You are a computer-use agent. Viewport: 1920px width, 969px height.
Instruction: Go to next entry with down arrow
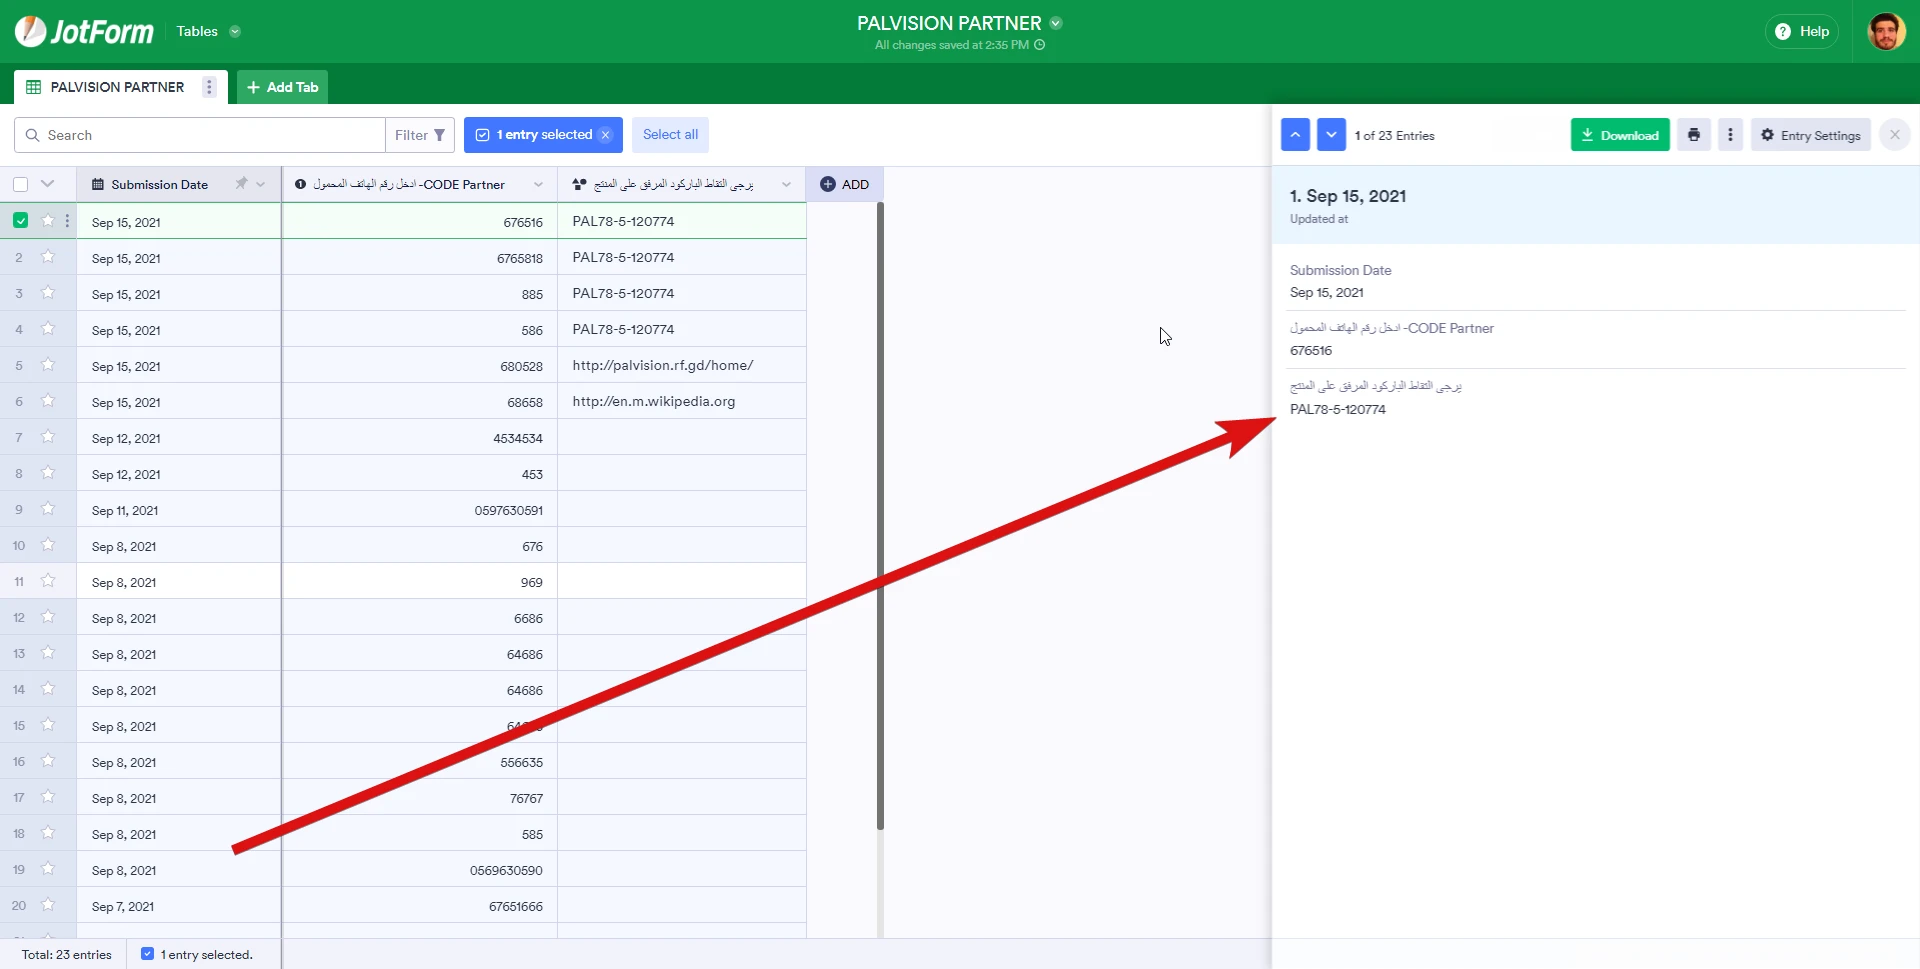pos(1331,135)
